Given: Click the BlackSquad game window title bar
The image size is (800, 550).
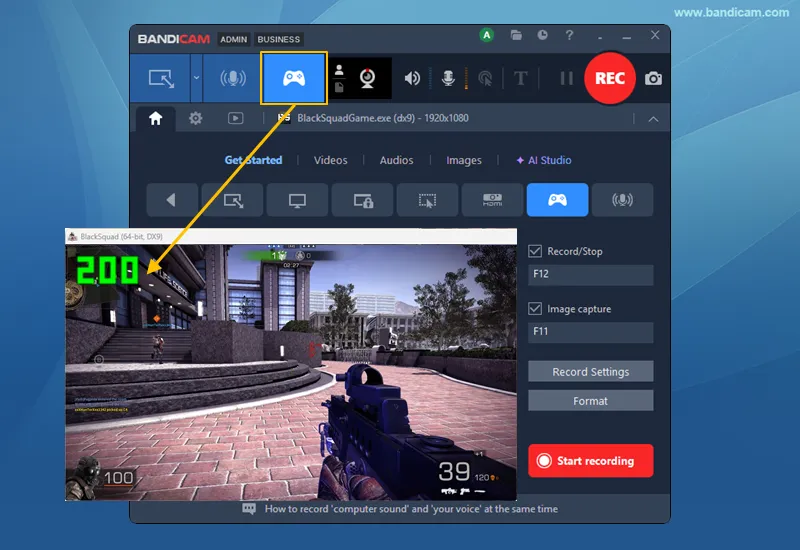Looking at the screenshot, I should pyautogui.click(x=291, y=236).
